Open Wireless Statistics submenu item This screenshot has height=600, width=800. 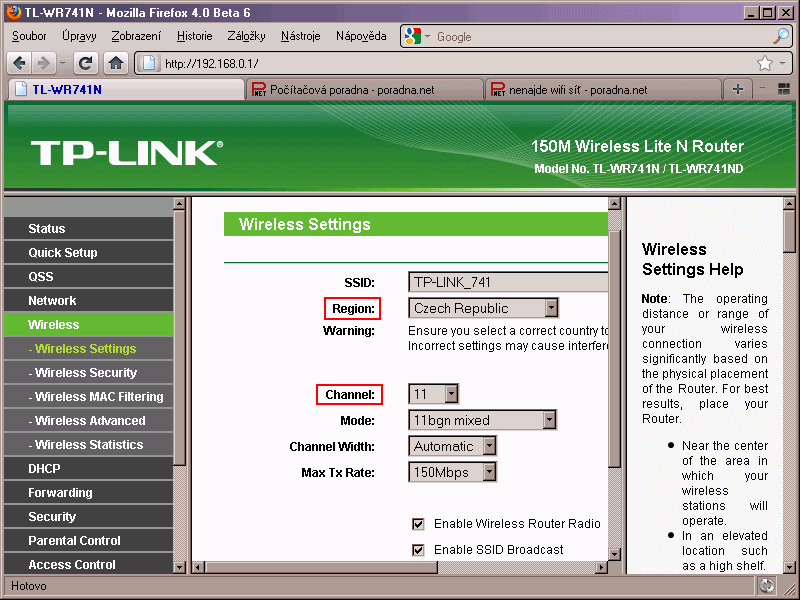[x=88, y=444]
